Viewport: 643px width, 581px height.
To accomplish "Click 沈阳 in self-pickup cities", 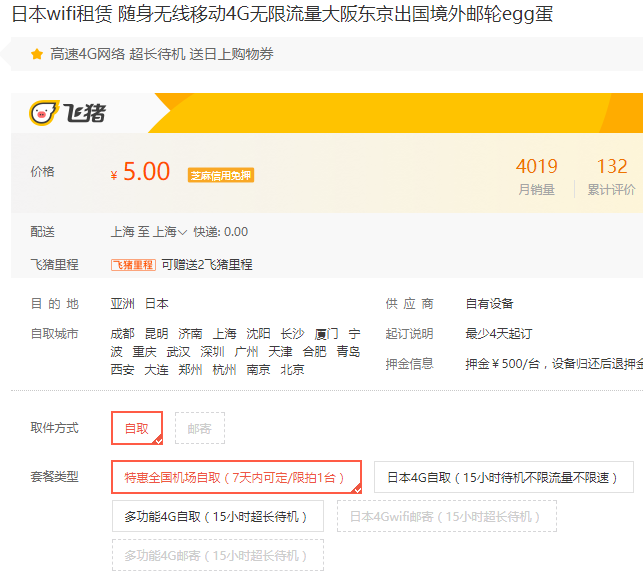I will [x=258, y=334].
